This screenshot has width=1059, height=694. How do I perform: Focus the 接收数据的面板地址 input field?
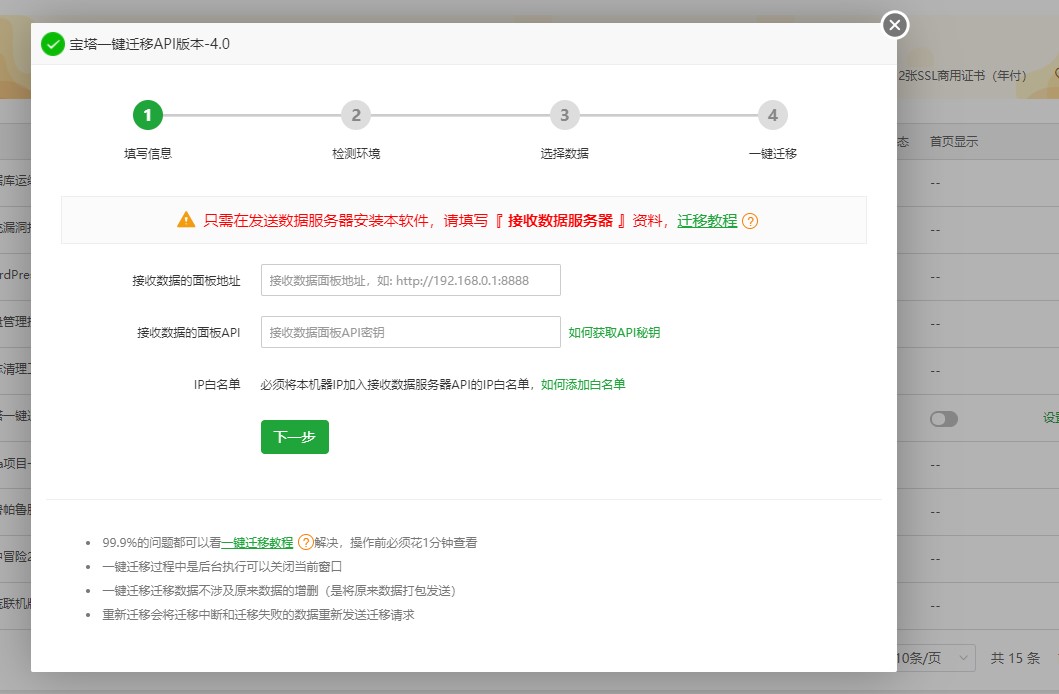tap(411, 280)
